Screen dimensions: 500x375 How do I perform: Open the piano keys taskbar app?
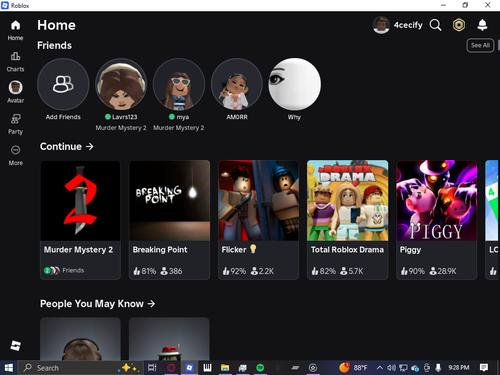click(207, 368)
